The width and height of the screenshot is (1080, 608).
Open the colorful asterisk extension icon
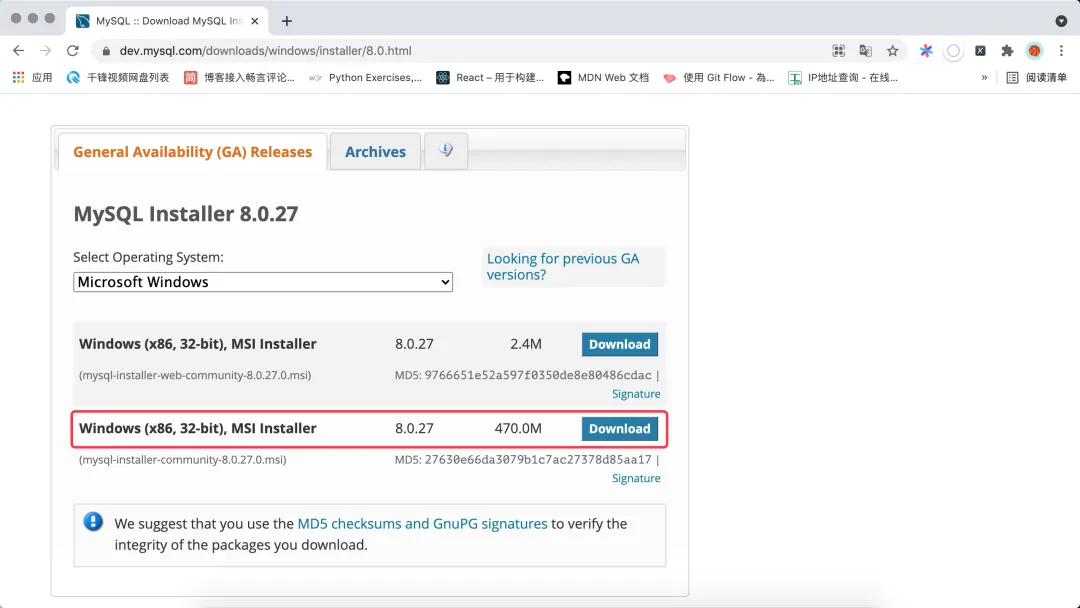926,50
